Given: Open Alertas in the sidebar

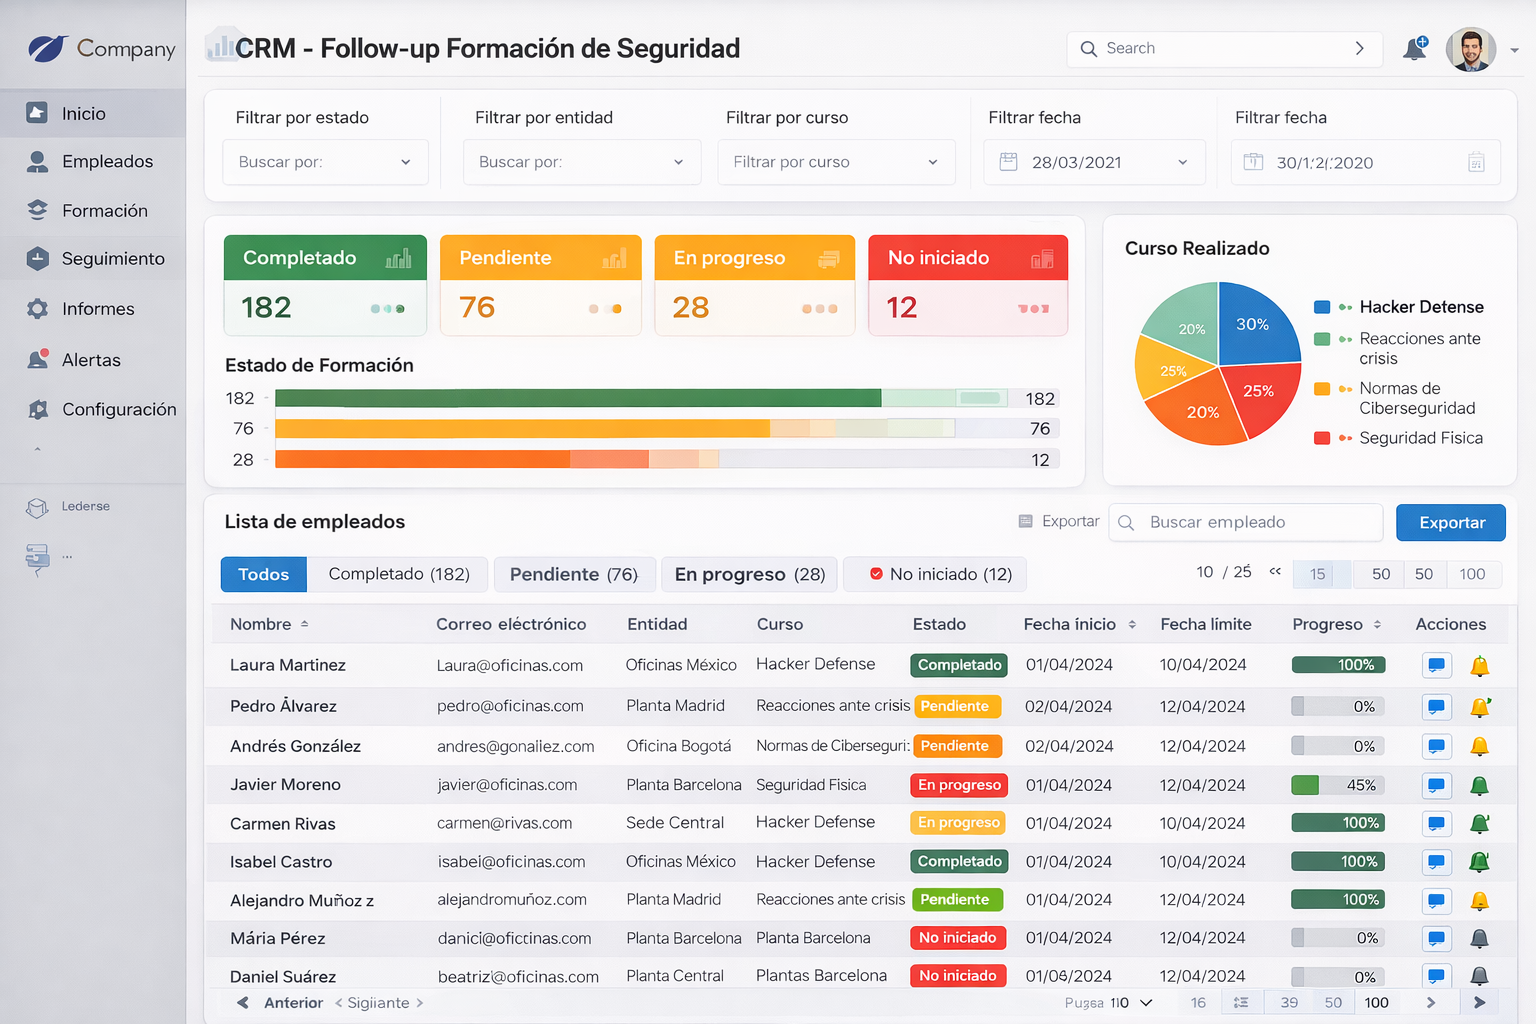Looking at the screenshot, I should tap(93, 360).
